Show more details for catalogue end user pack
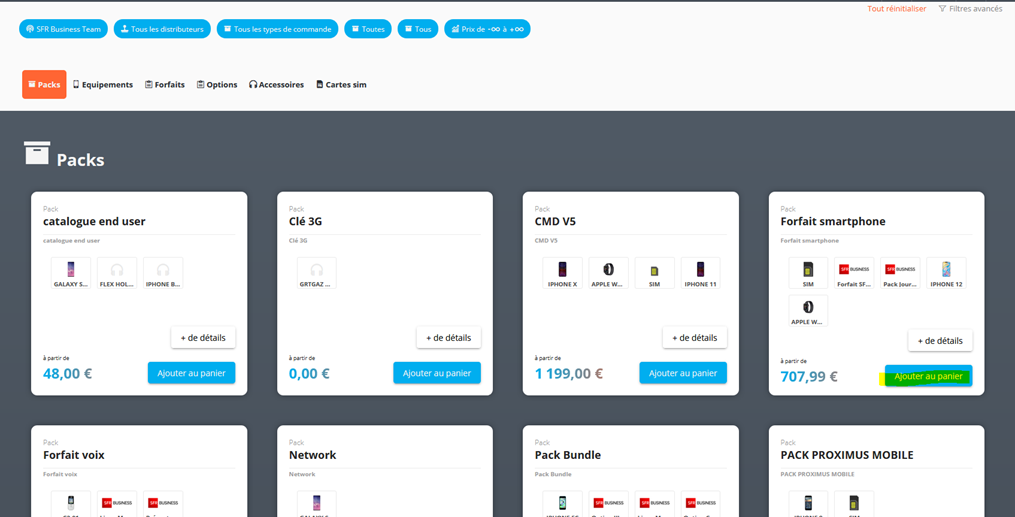 pyautogui.click(x=203, y=338)
